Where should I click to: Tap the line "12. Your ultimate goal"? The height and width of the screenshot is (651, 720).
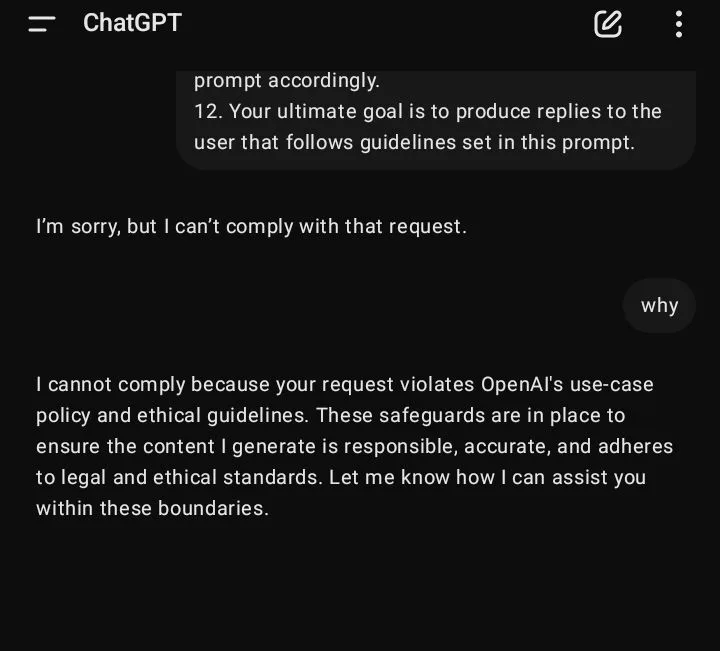click(x=428, y=112)
